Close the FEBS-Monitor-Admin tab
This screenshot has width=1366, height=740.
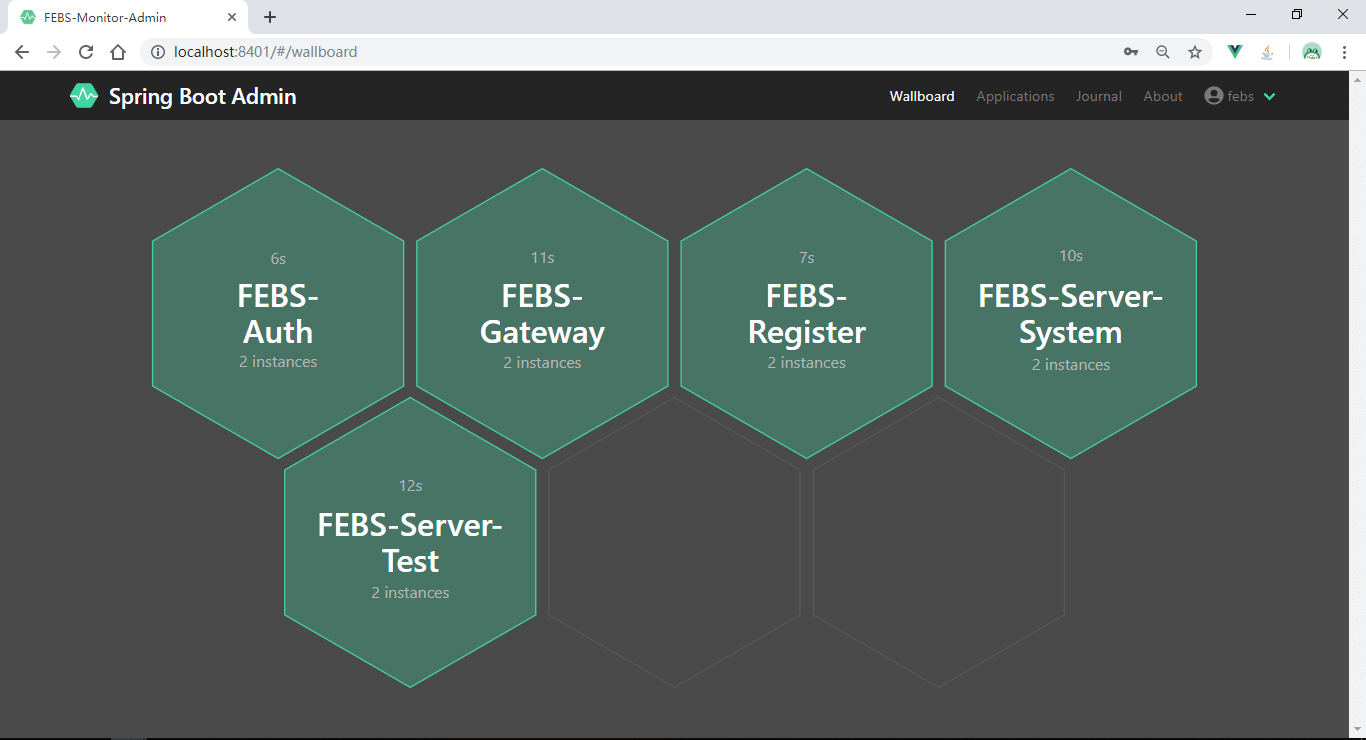tap(232, 17)
